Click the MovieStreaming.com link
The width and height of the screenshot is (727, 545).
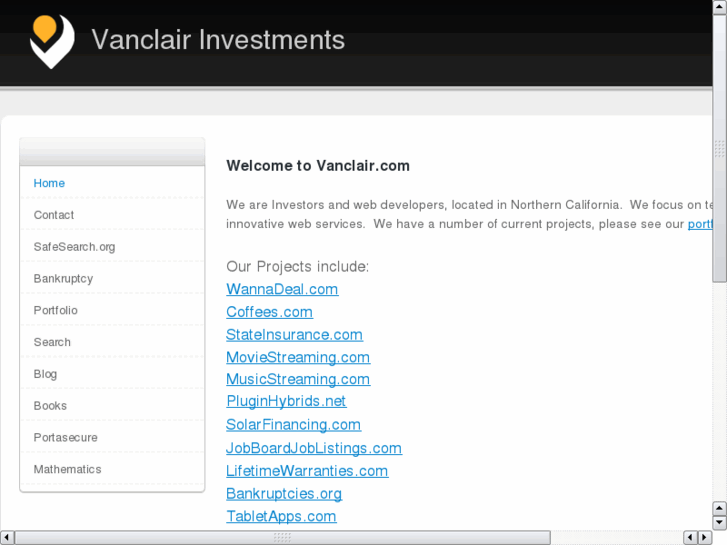(x=298, y=357)
